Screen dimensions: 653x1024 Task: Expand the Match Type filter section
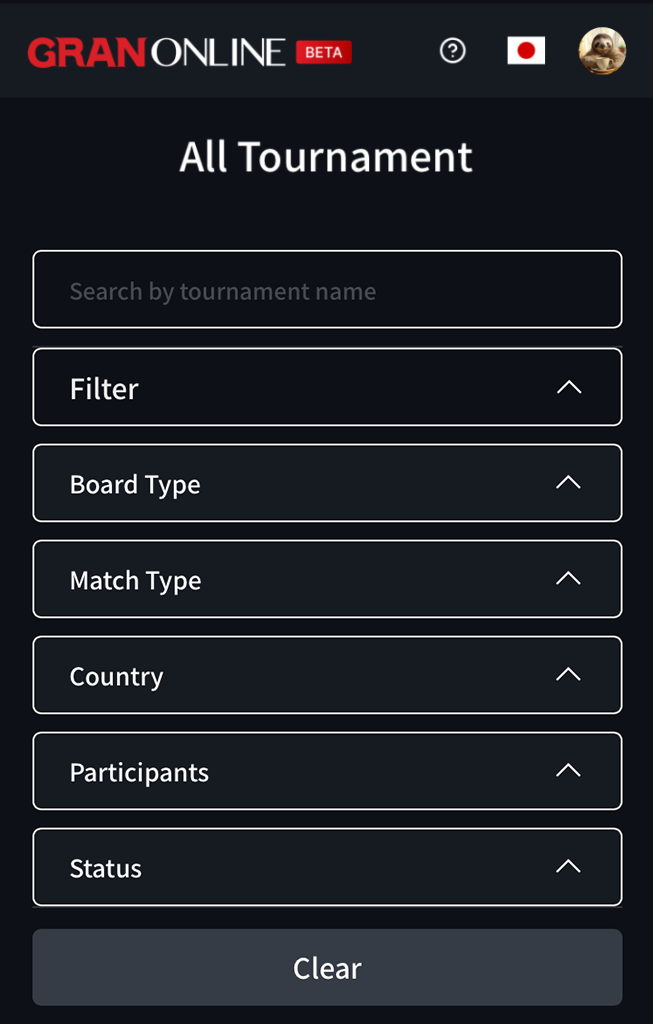(327, 579)
